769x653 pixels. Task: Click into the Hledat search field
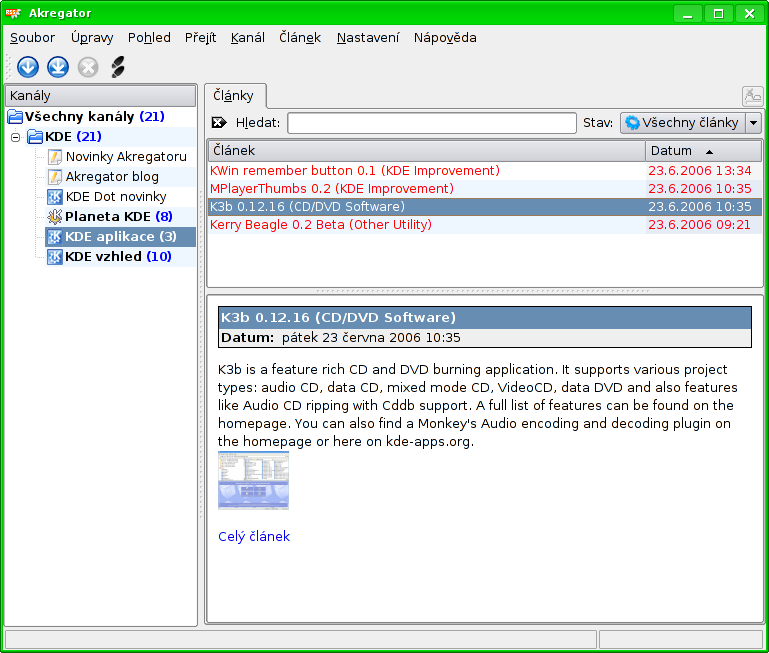[432, 123]
